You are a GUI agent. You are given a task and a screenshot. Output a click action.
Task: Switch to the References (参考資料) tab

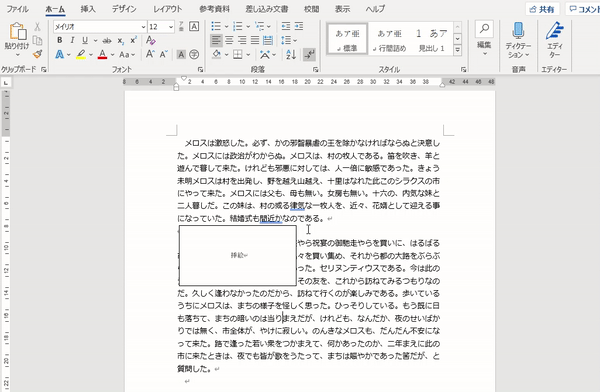point(214,9)
